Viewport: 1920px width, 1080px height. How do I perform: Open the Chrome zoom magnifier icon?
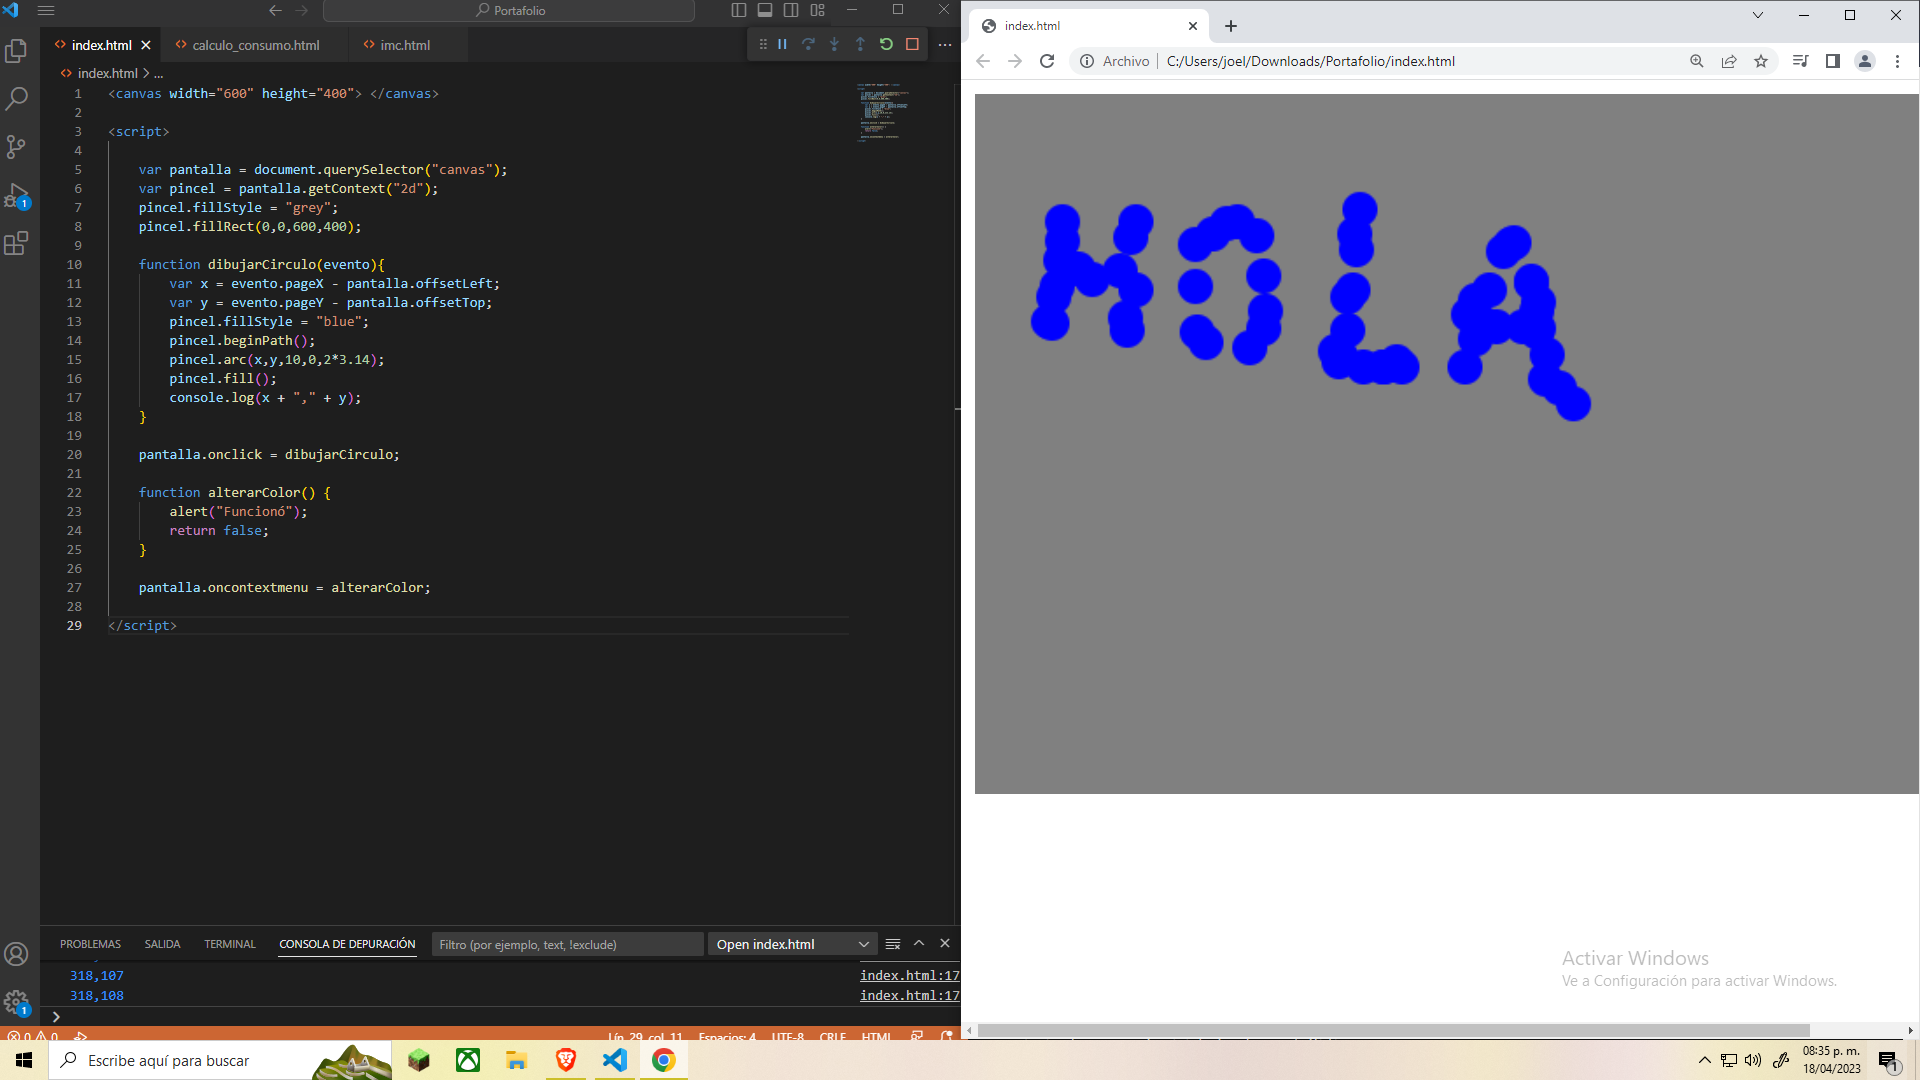click(1697, 61)
